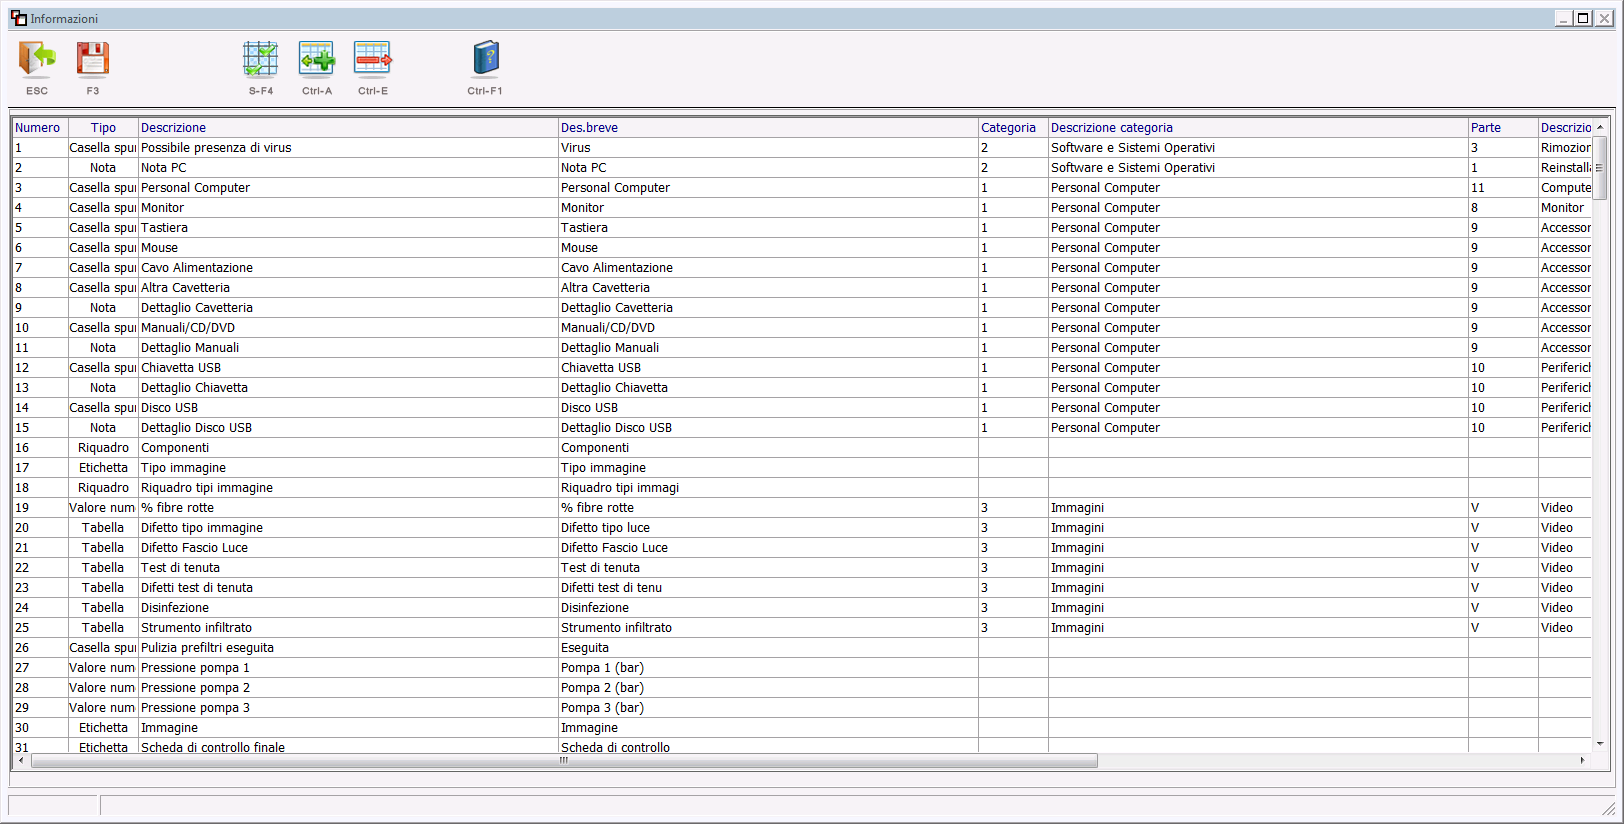Image resolution: width=1624 pixels, height=824 pixels.
Task: Select 'Mouse' in the Descrizione column
Action: (x=348, y=248)
